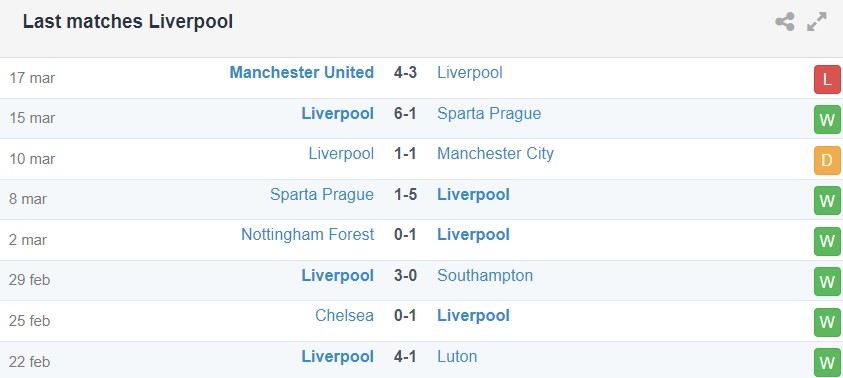The image size is (843, 378).
Task: Open the Manchester City team link
Action: [x=495, y=154]
